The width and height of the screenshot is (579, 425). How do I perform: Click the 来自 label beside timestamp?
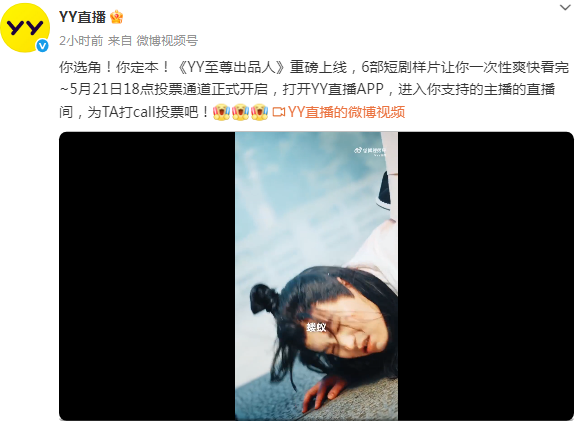[x=120, y=41]
